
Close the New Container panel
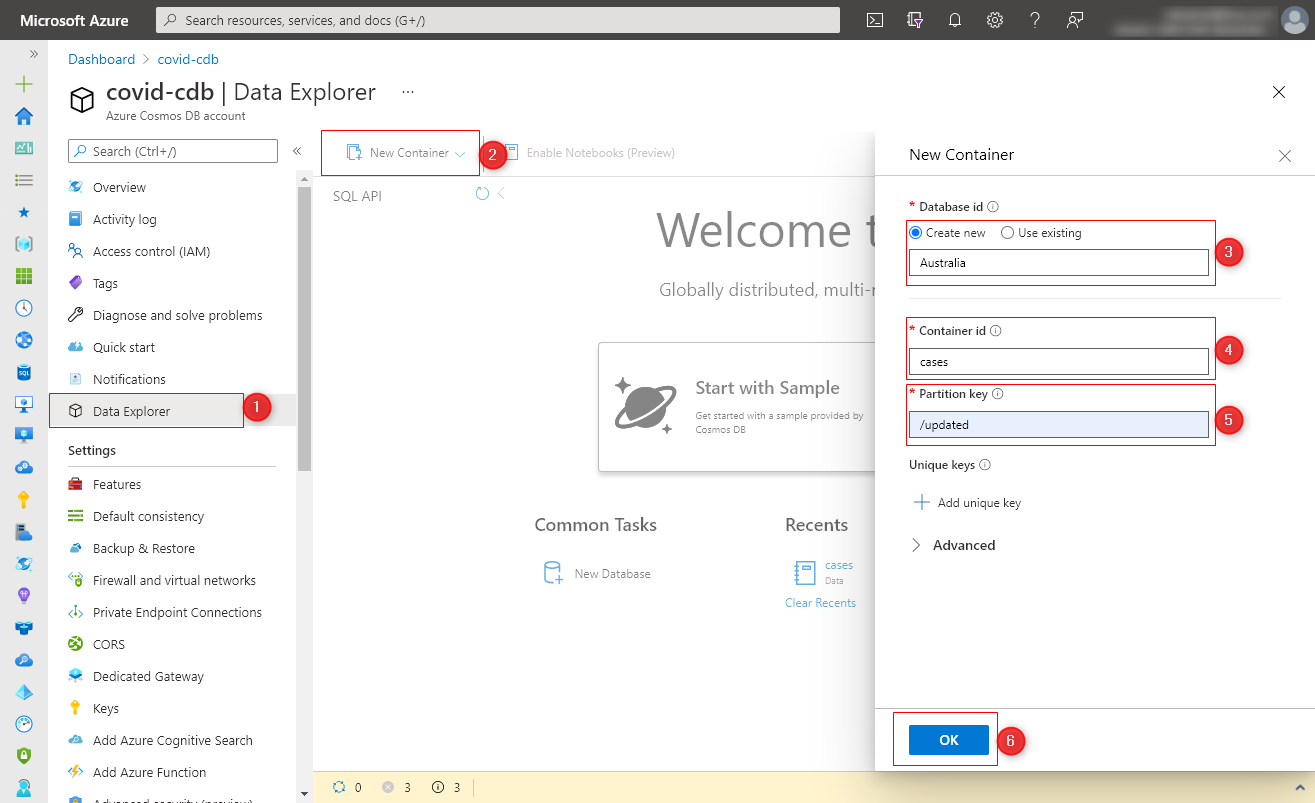coord(1285,156)
